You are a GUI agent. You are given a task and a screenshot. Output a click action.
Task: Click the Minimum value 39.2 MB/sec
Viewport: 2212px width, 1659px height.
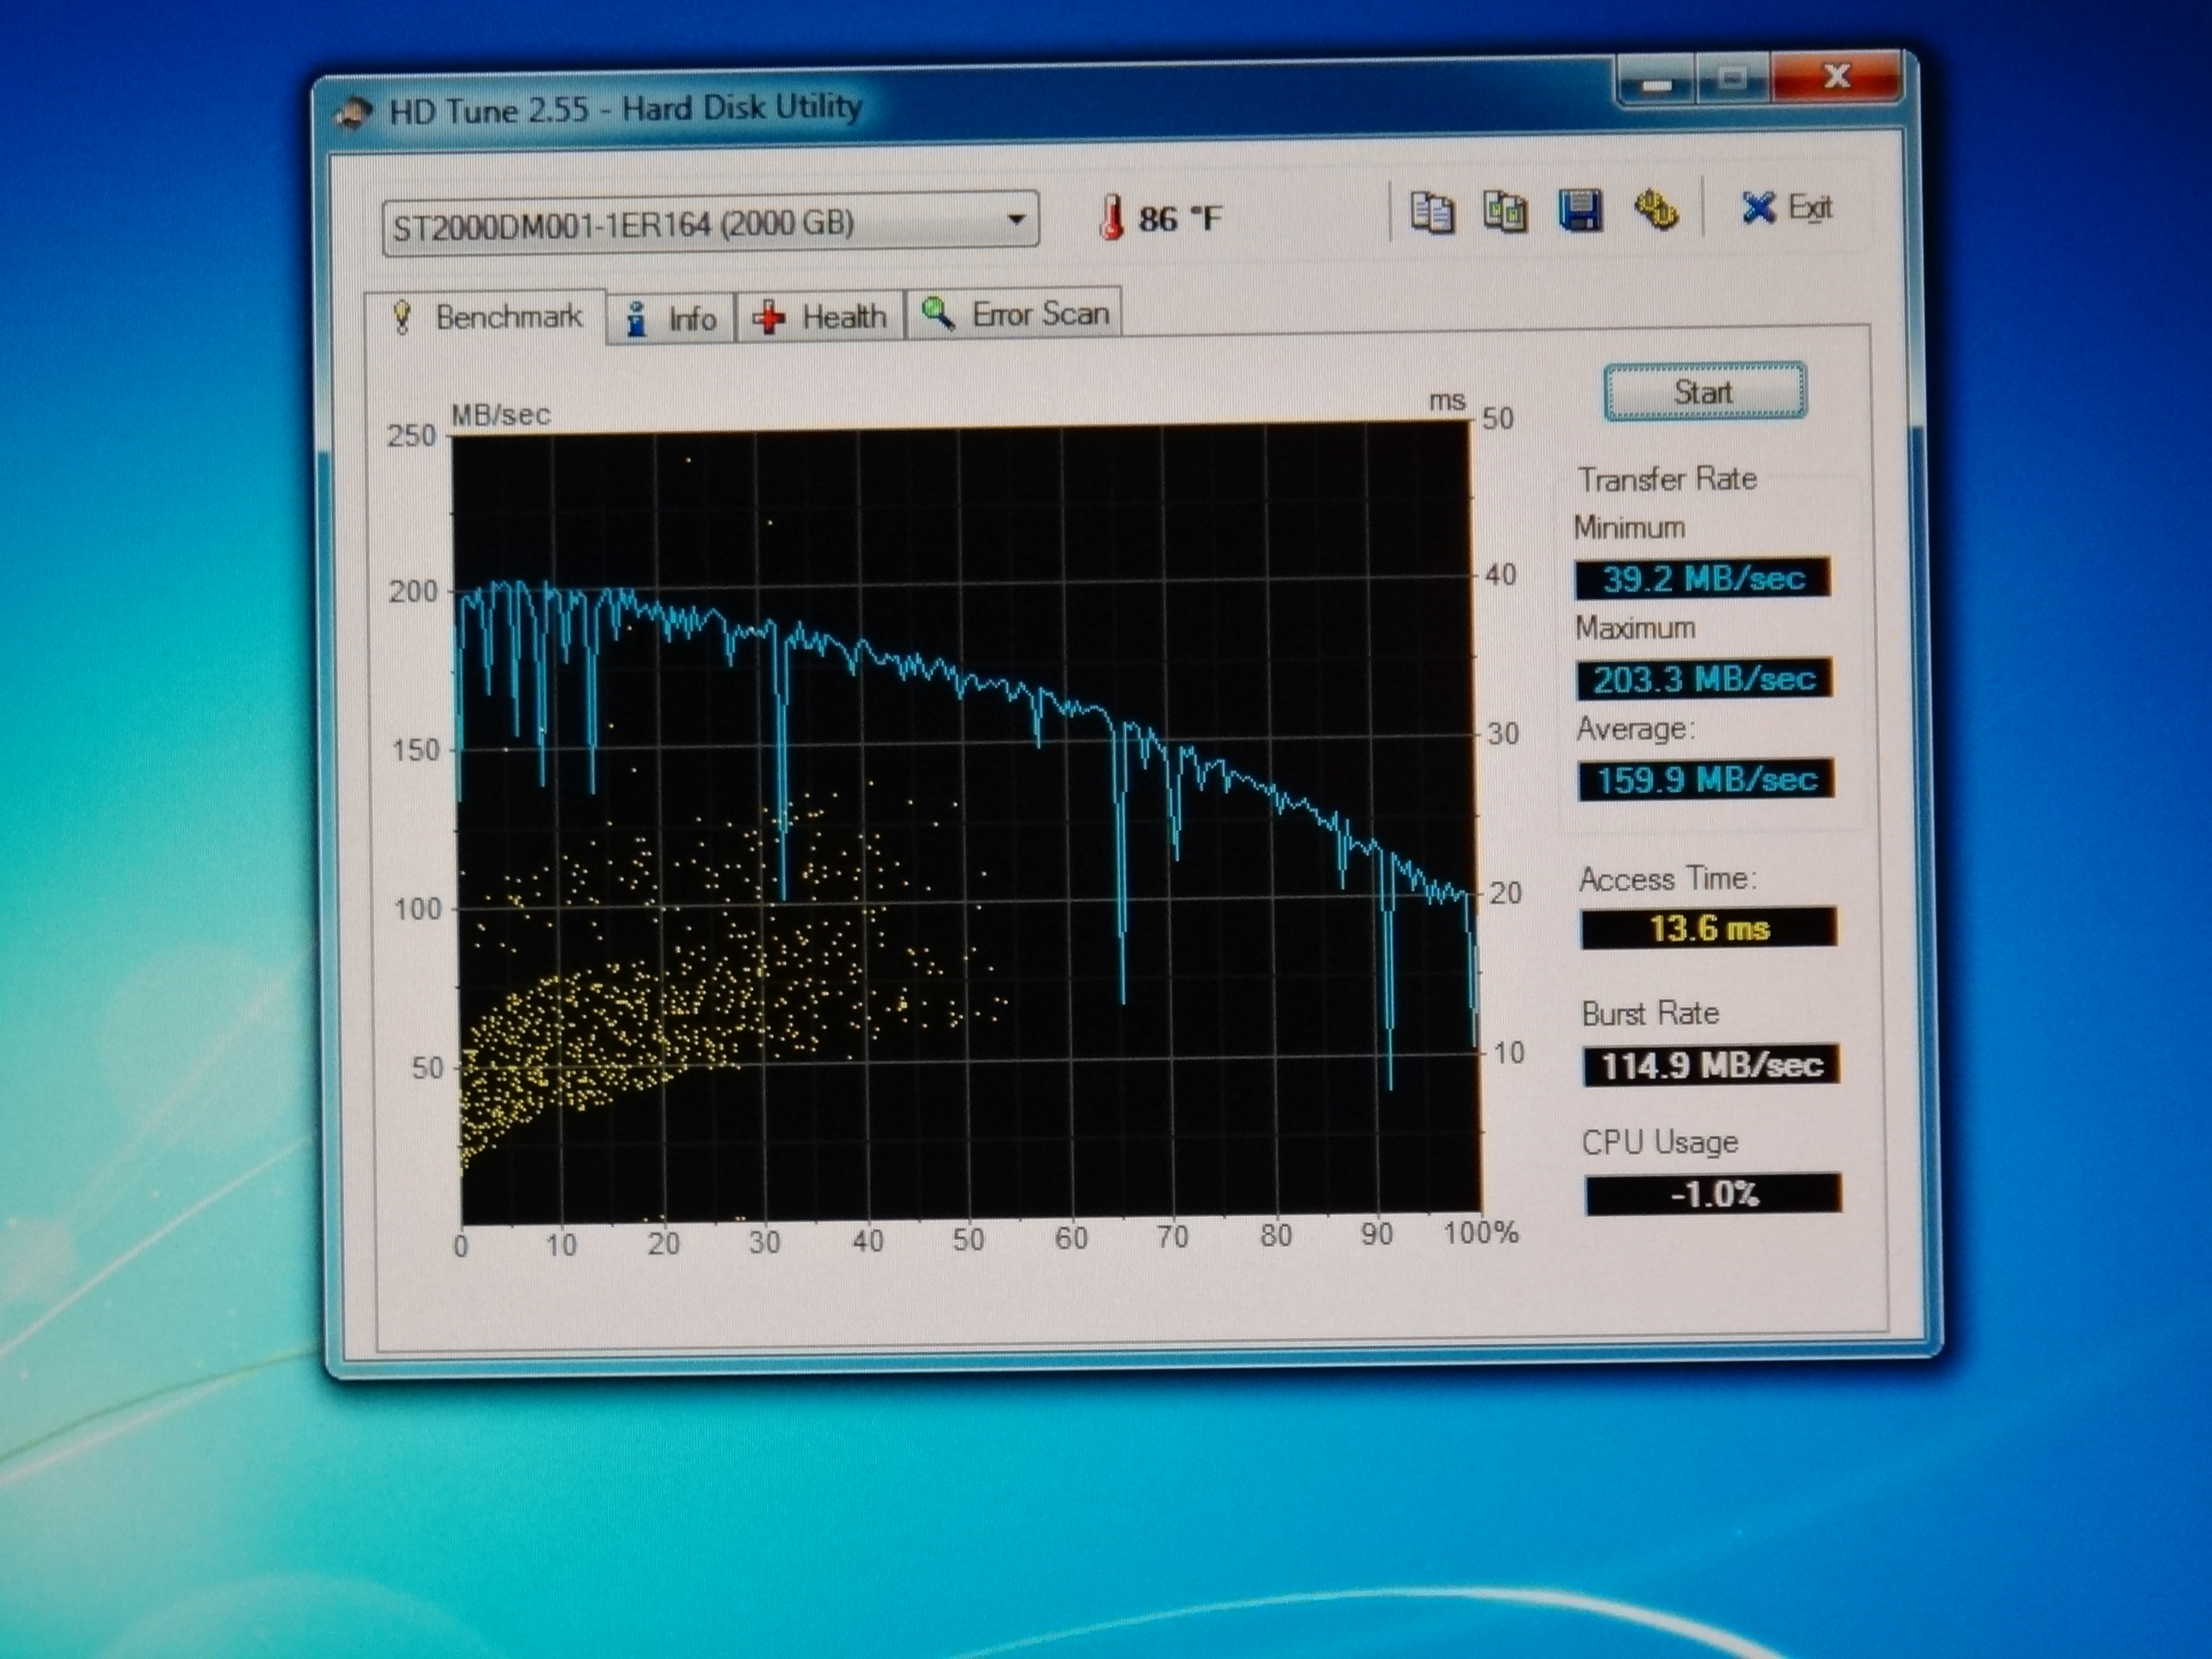1703,578
